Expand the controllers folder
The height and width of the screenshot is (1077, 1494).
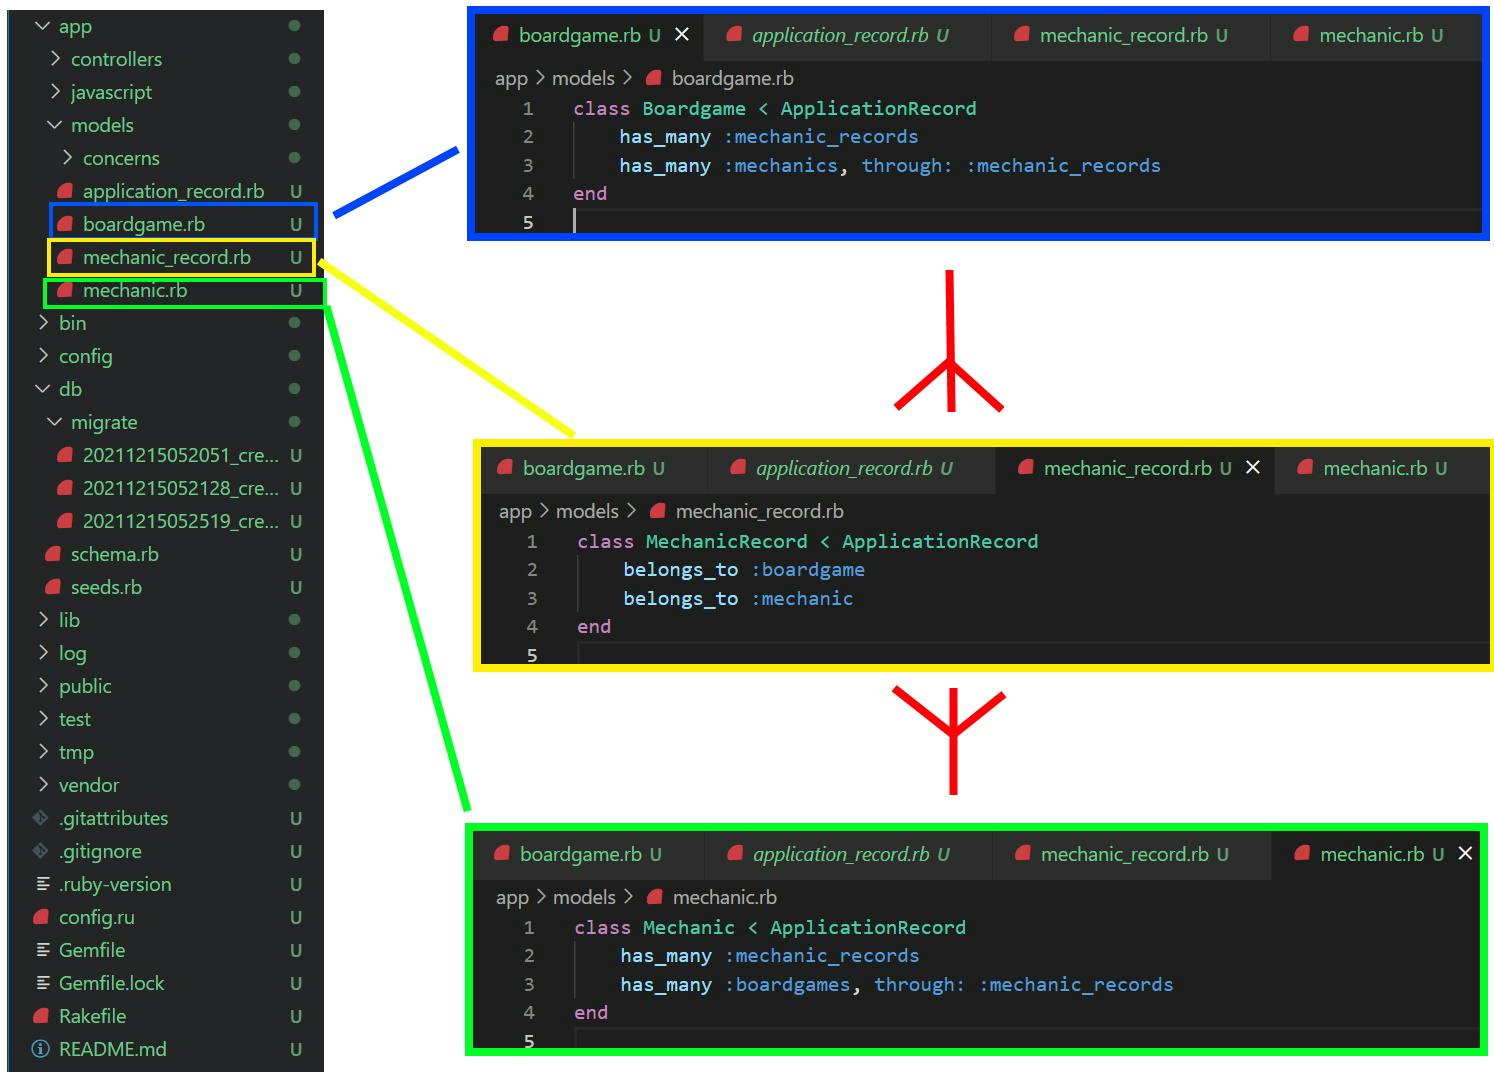tap(55, 59)
